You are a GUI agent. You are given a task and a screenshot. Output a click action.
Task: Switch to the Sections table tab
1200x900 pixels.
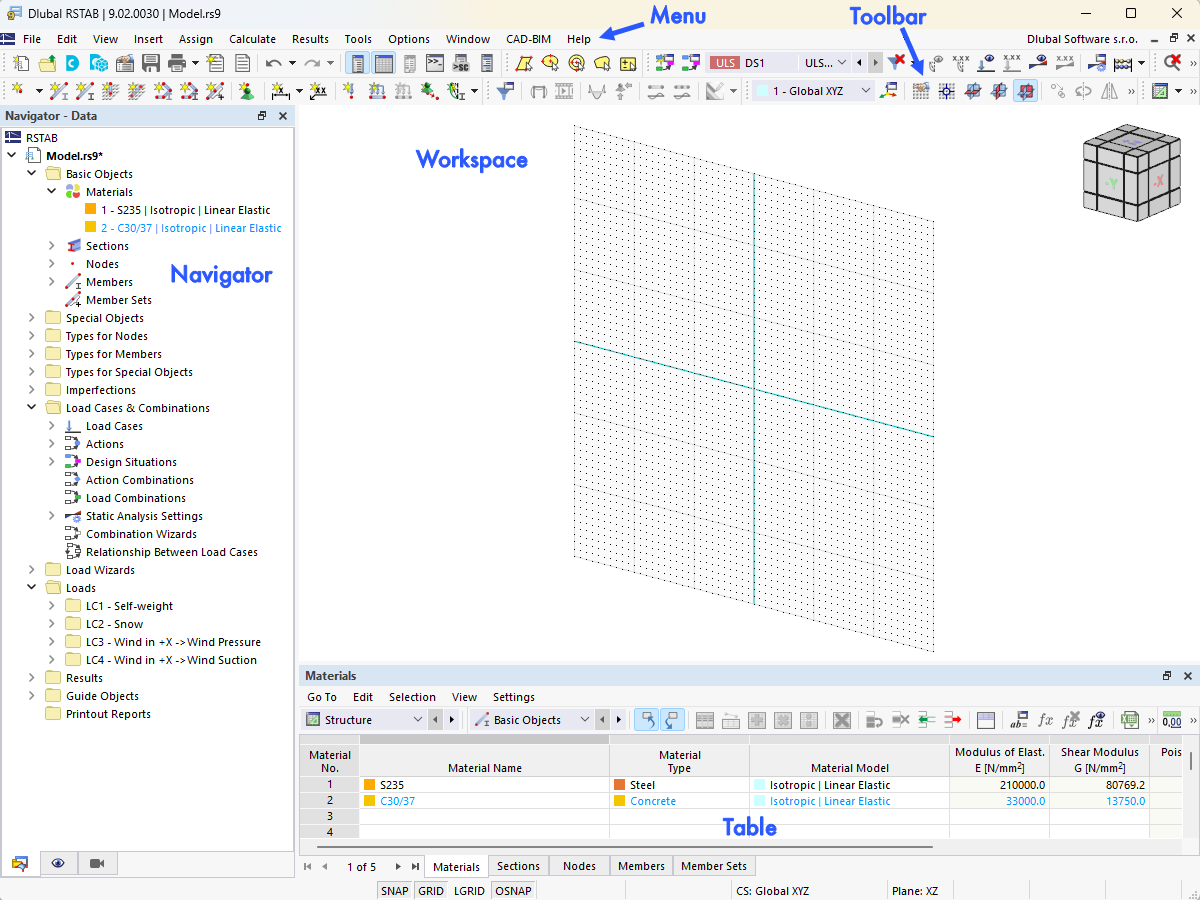pos(518,866)
